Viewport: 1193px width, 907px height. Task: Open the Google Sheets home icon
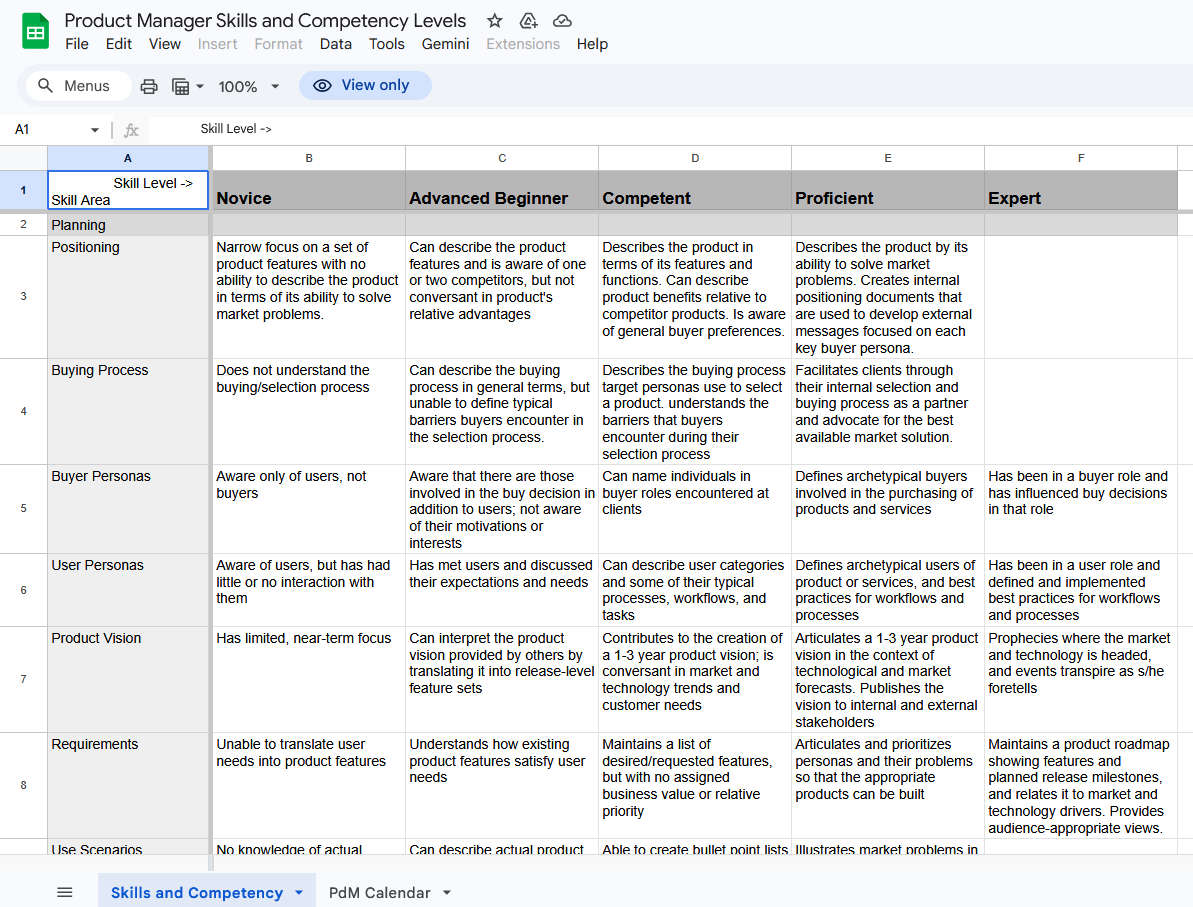(x=35, y=31)
